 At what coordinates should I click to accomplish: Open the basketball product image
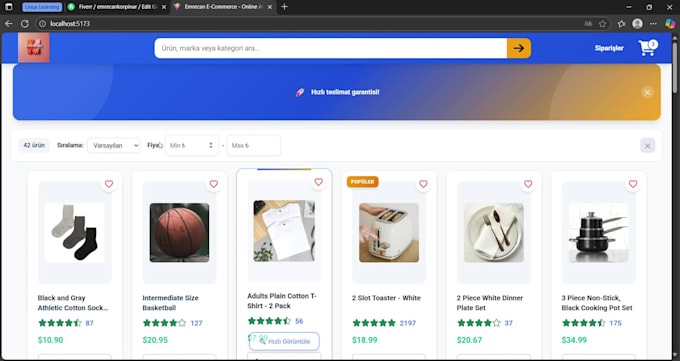pos(180,233)
